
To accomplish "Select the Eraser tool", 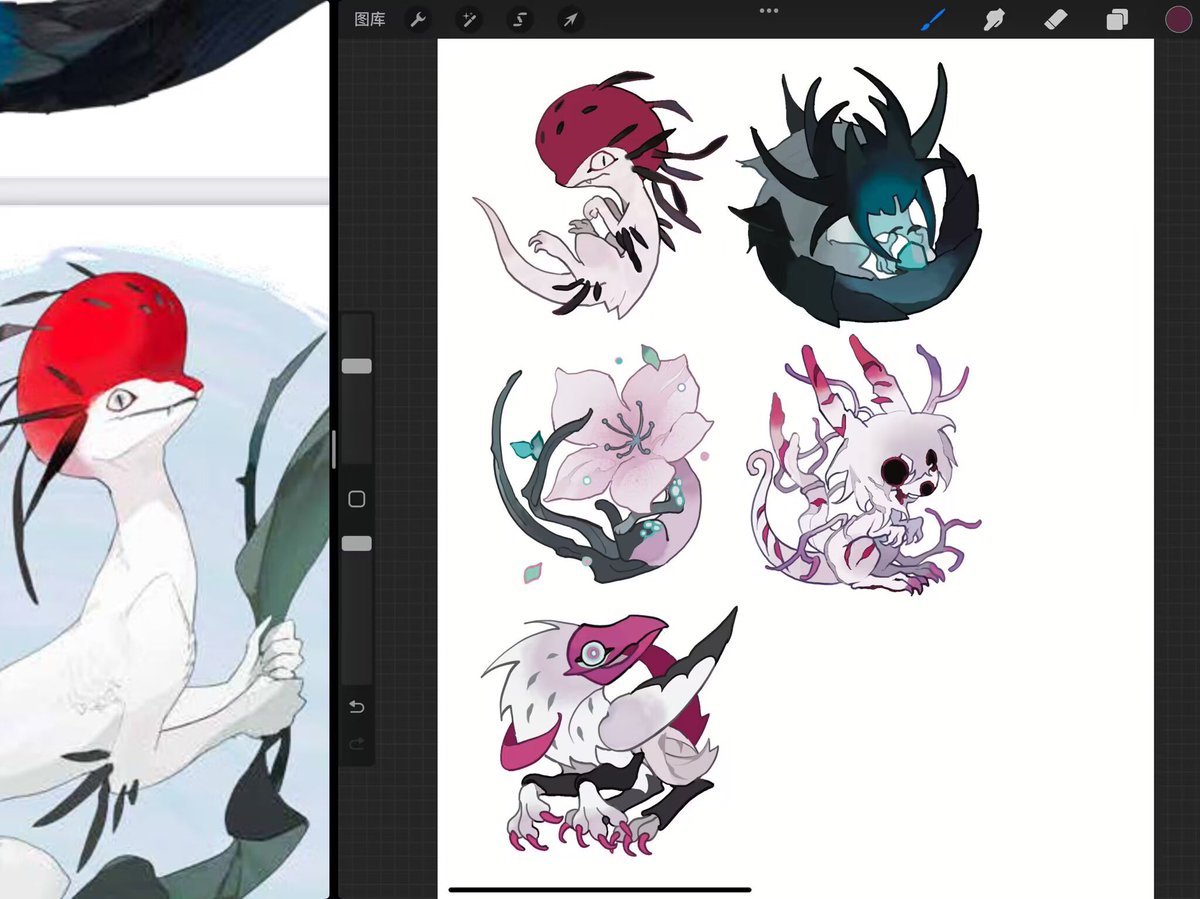I will pyautogui.click(x=1056, y=19).
